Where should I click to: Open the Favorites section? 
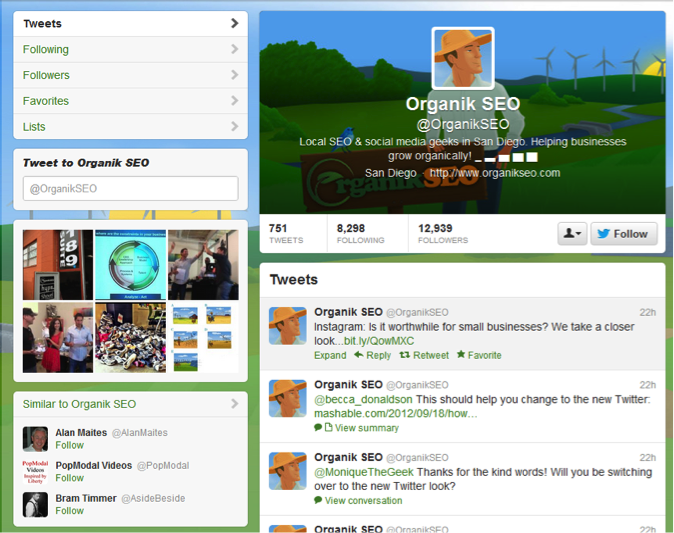pos(131,101)
